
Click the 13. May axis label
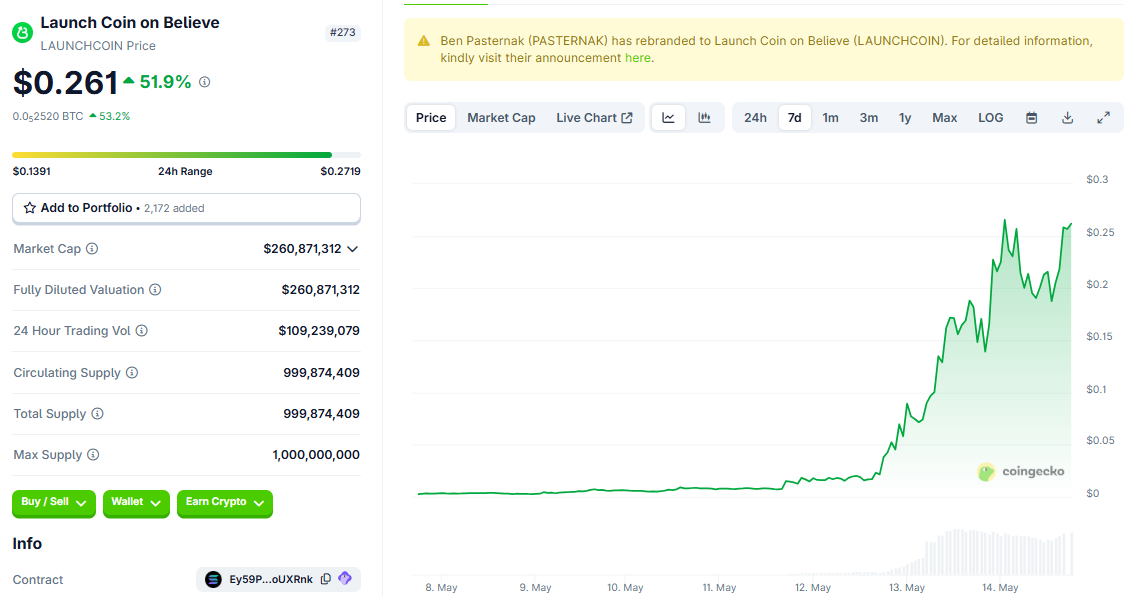pyautogui.click(x=907, y=587)
